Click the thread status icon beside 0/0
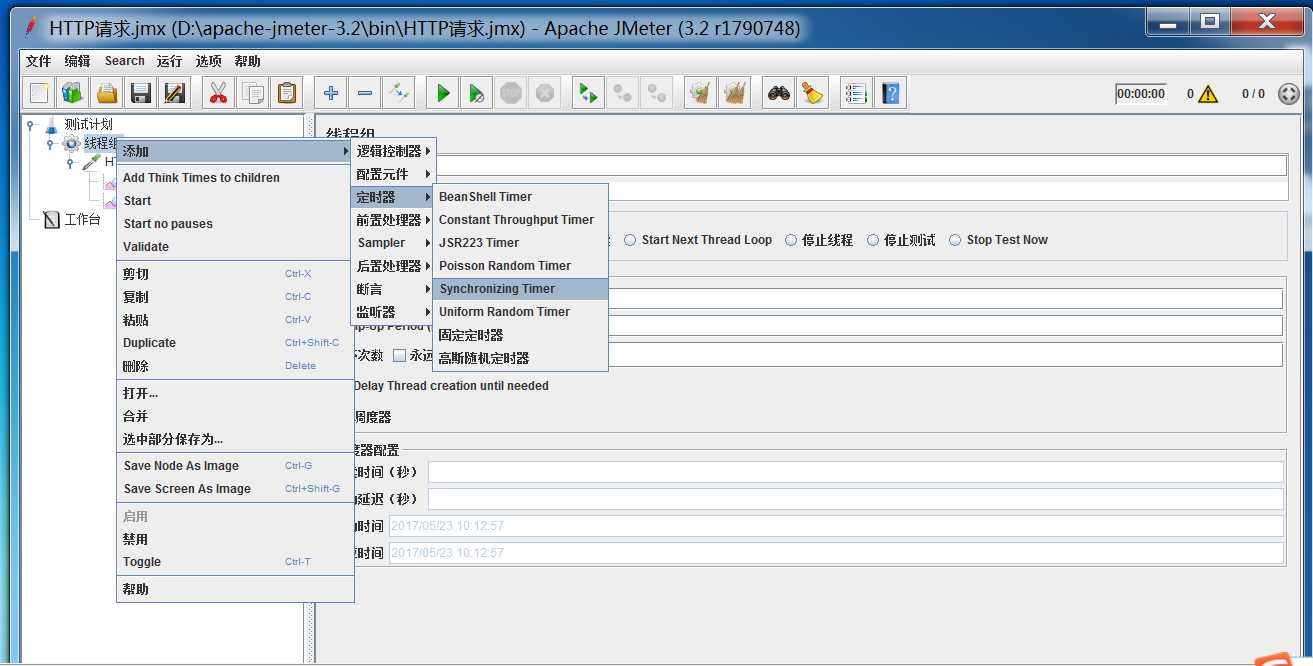Viewport: 1313px width, 666px height. [x=1288, y=94]
